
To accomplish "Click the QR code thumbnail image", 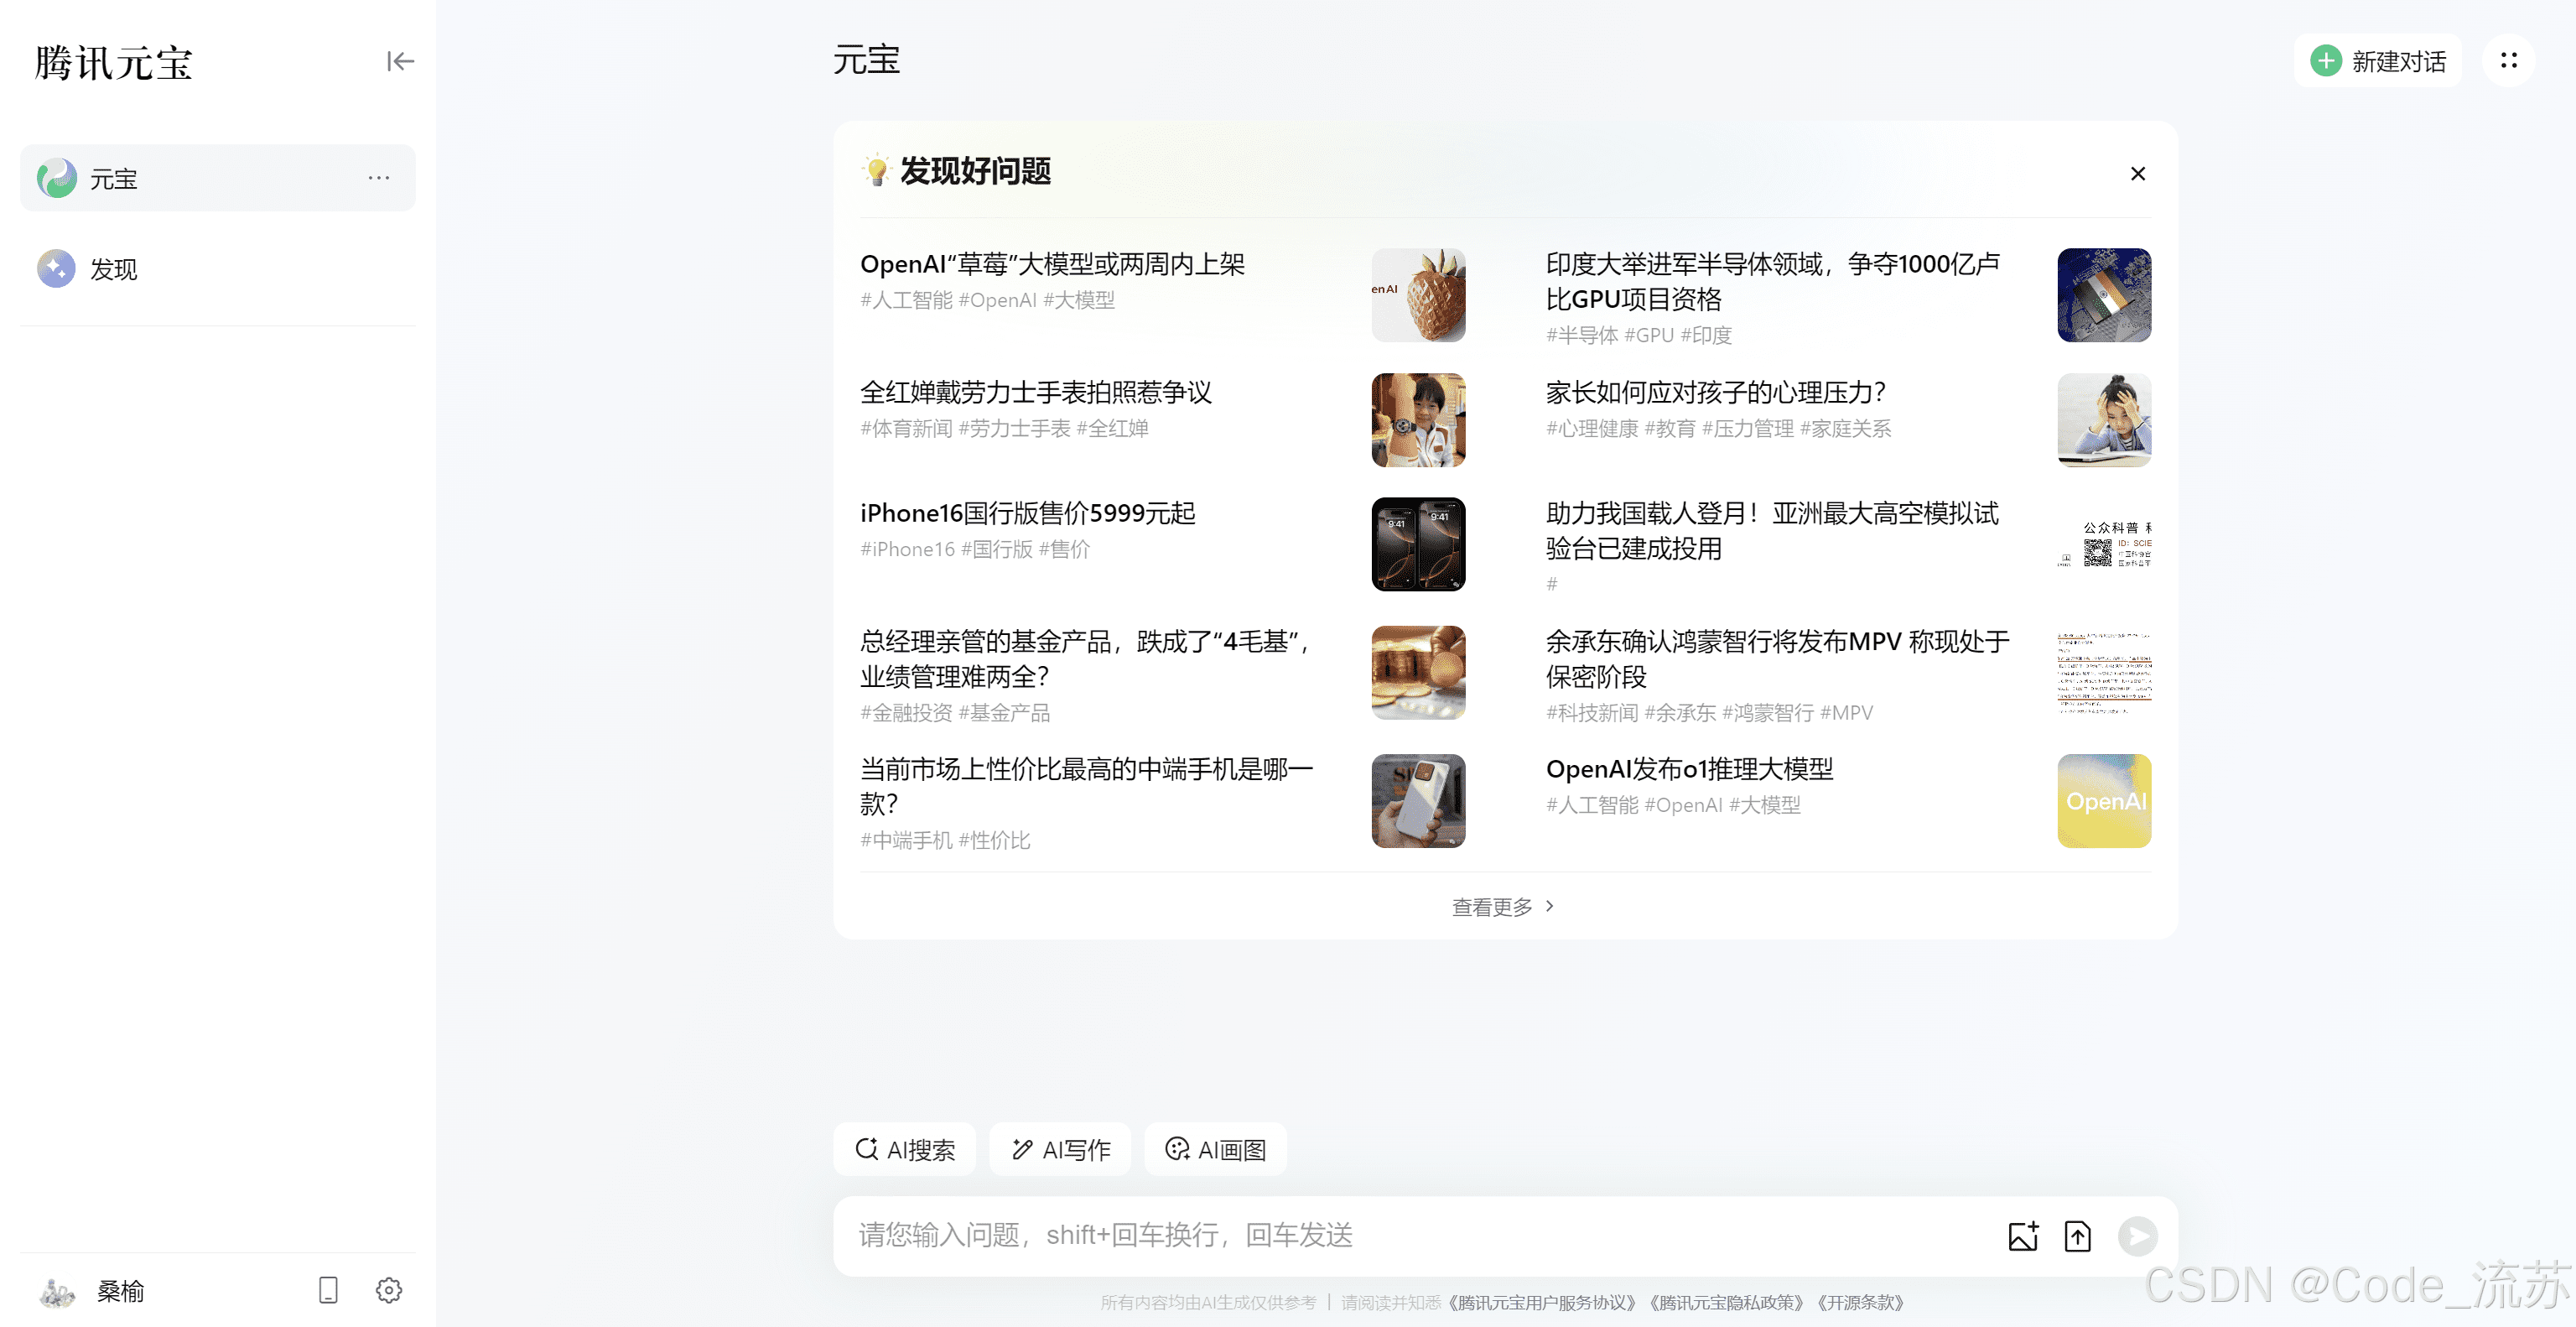I will [2104, 544].
